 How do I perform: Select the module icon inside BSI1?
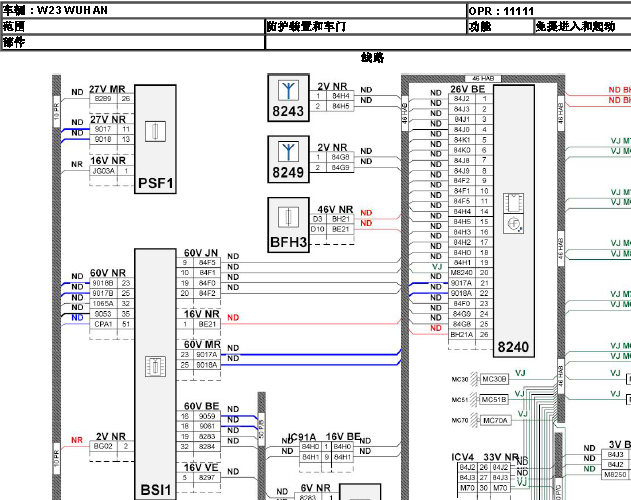(155, 366)
